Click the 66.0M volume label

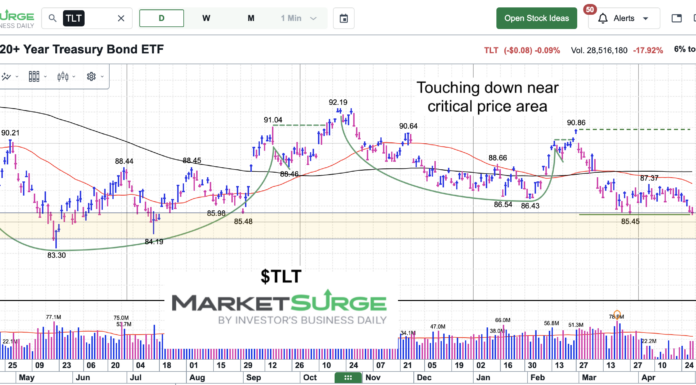pyautogui.click(x=503, y=320)
